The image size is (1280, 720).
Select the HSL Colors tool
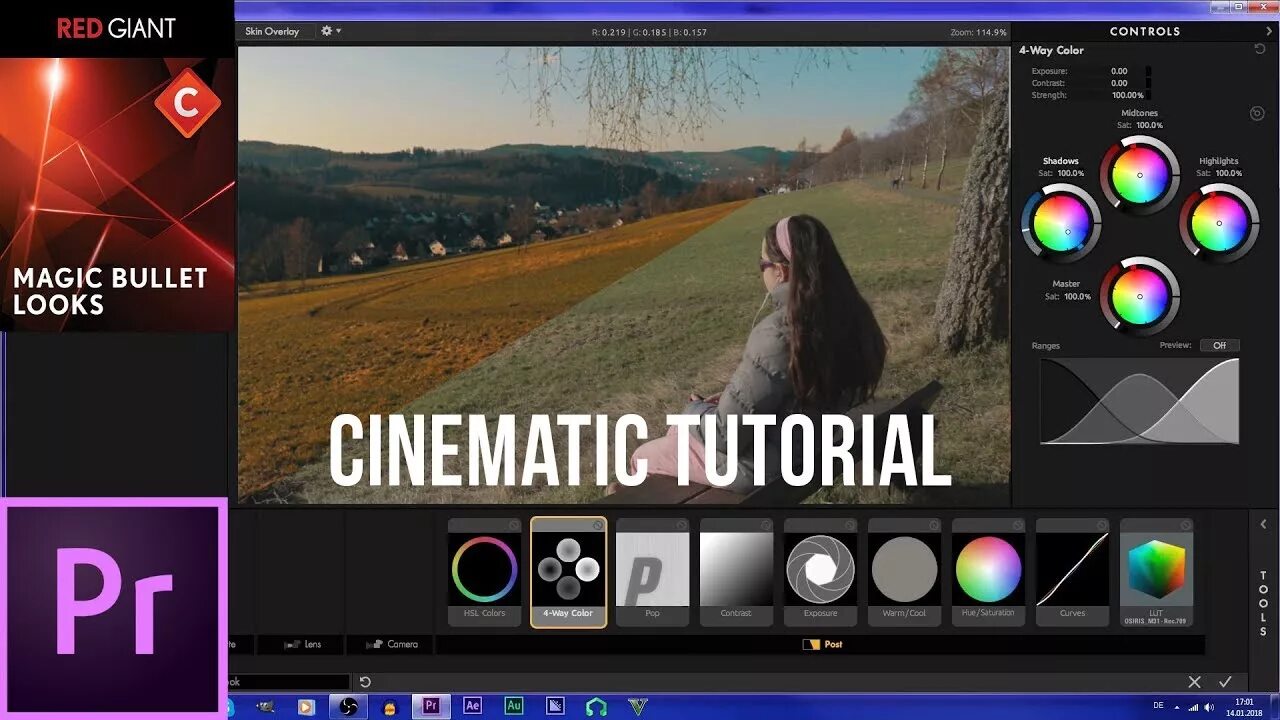pos(484,572)
